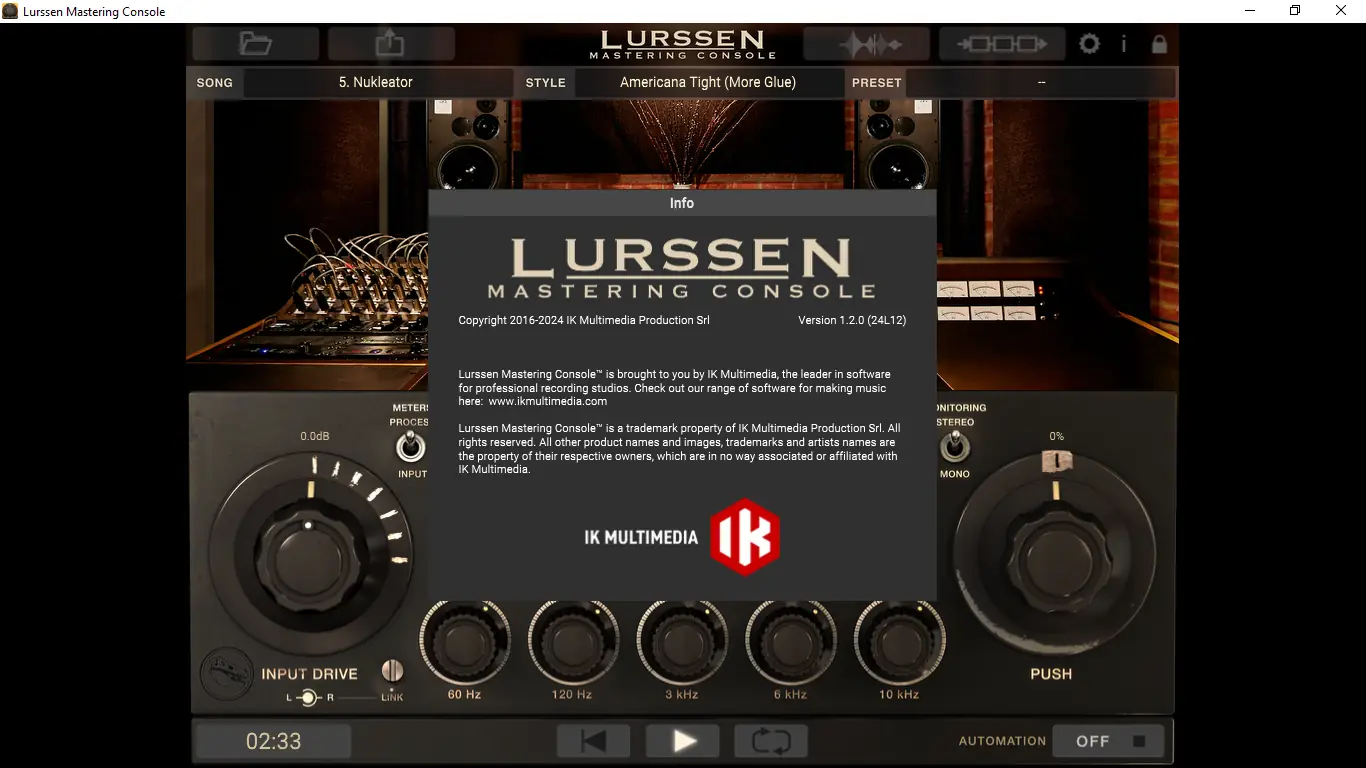Click the STYLE label
The image size is (1366, 768).
point(546,83)
